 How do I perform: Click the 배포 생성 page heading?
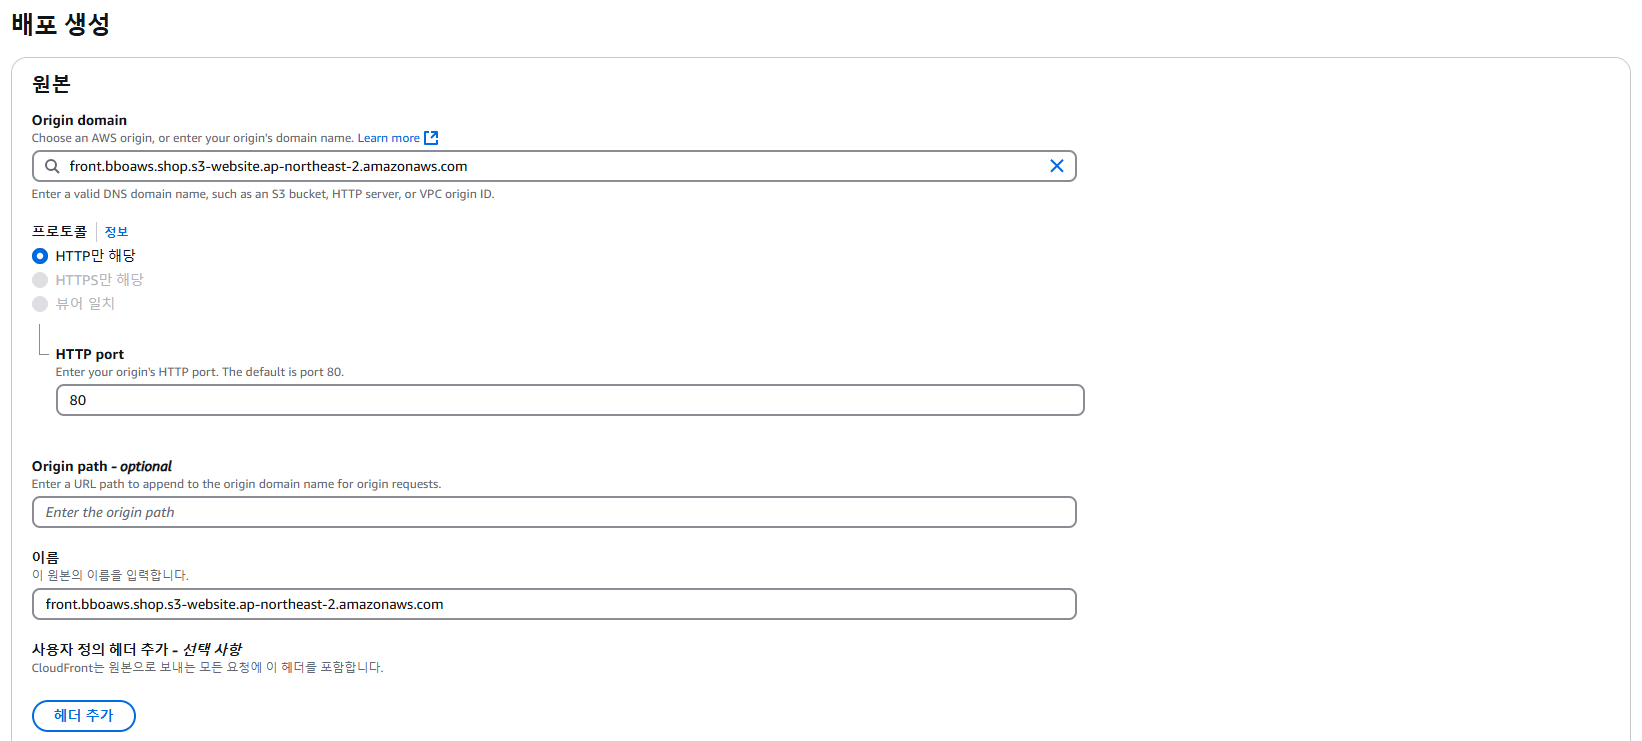tap(61, 24)
